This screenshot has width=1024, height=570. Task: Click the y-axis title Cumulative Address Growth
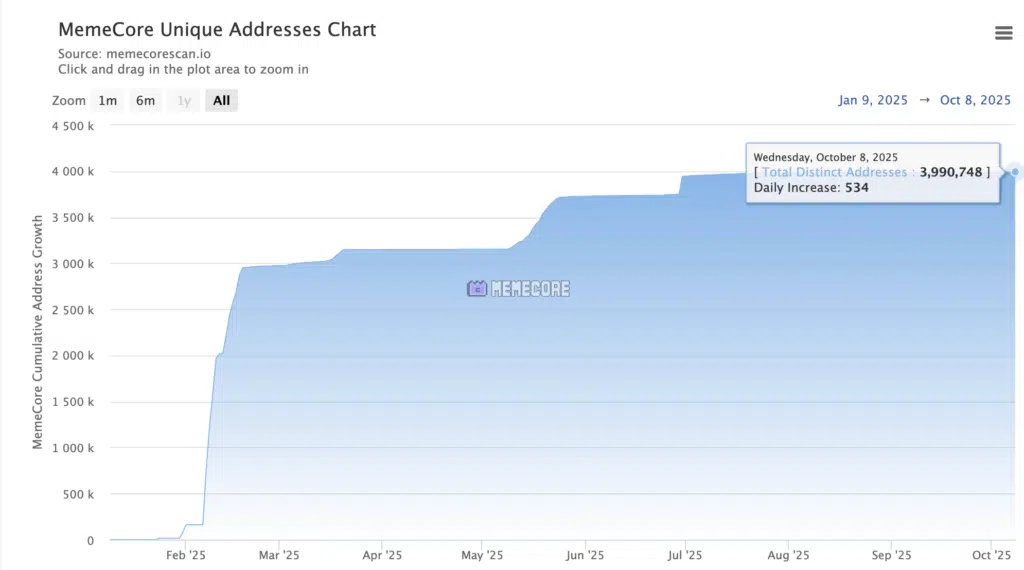tap(38, 331)
